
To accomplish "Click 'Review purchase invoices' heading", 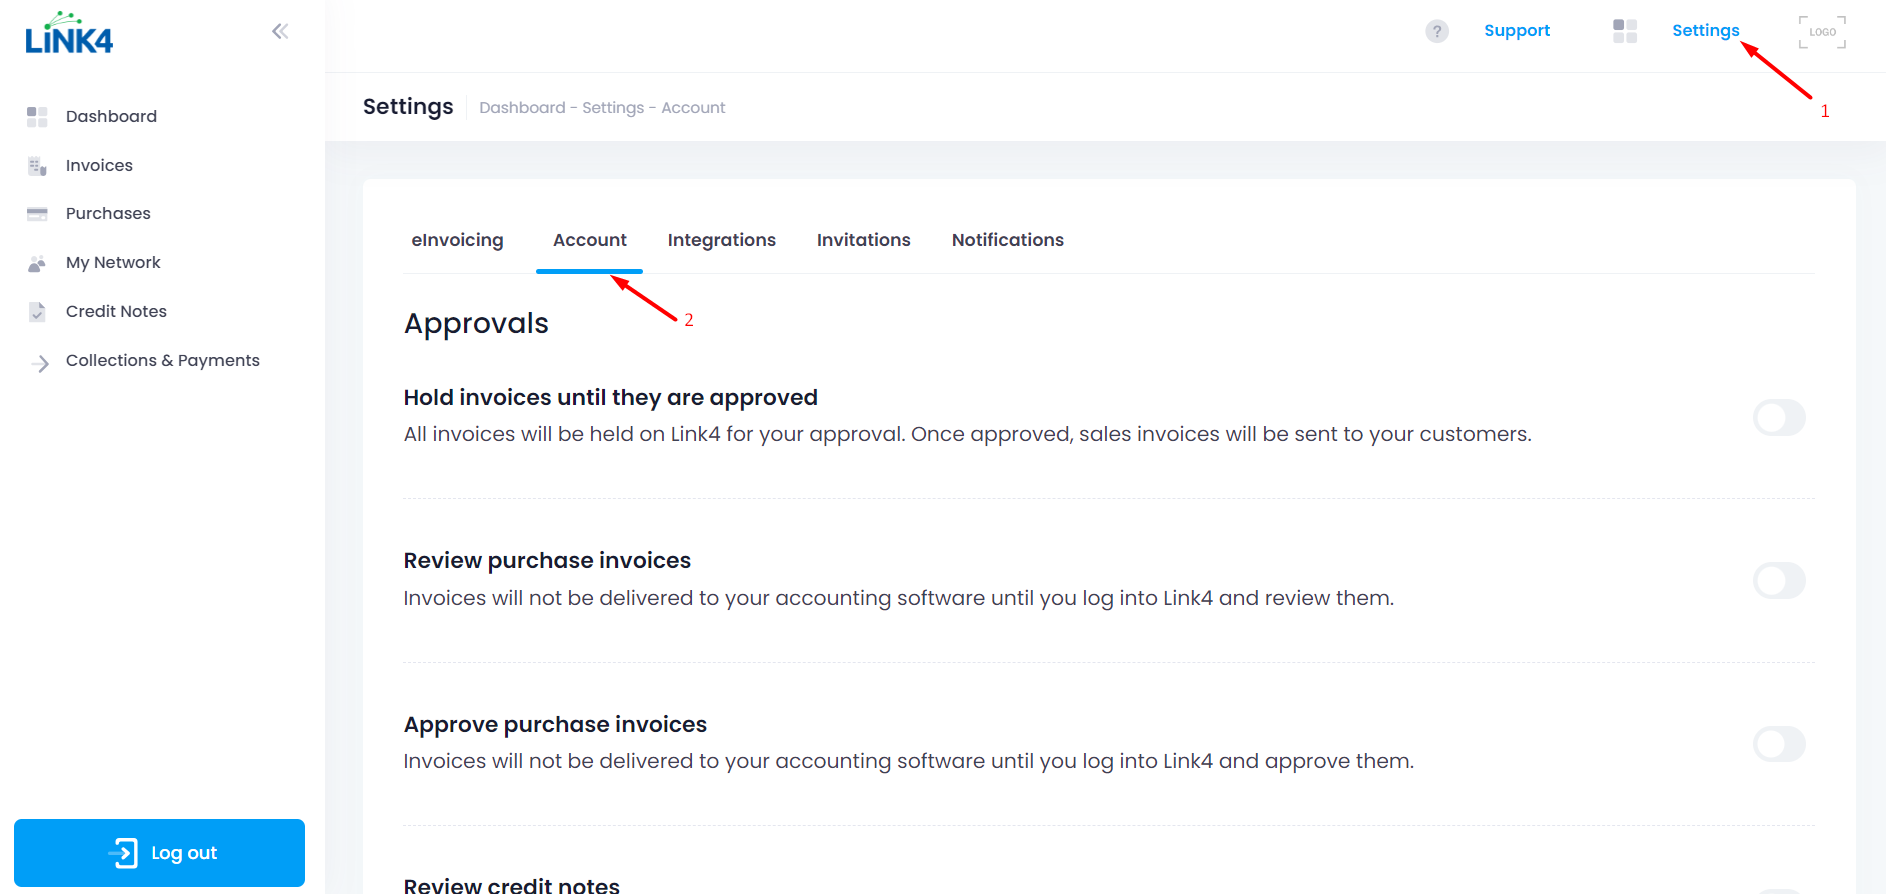I will [547, 560].
